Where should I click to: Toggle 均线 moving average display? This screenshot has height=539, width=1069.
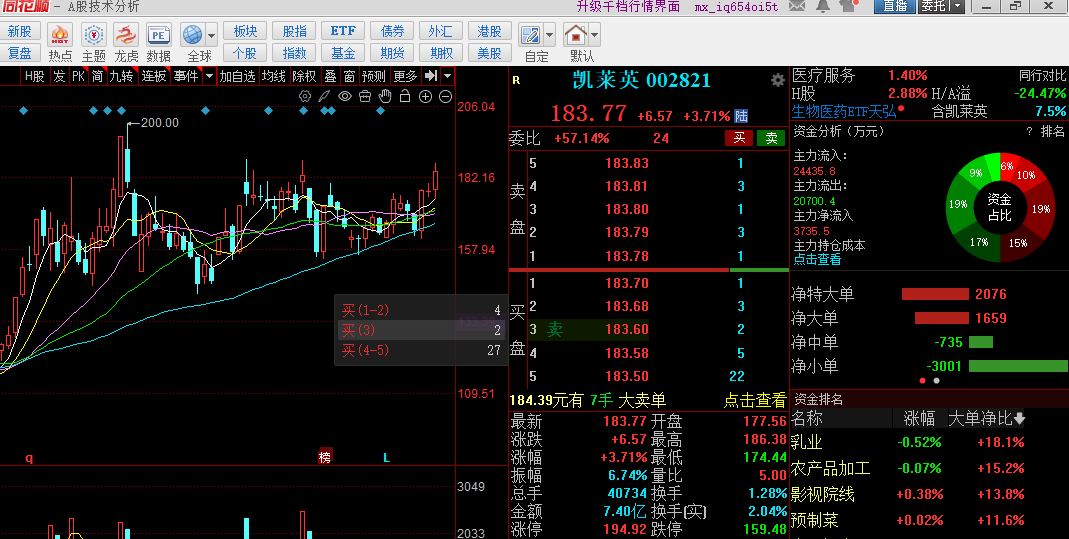click(273, 76)
